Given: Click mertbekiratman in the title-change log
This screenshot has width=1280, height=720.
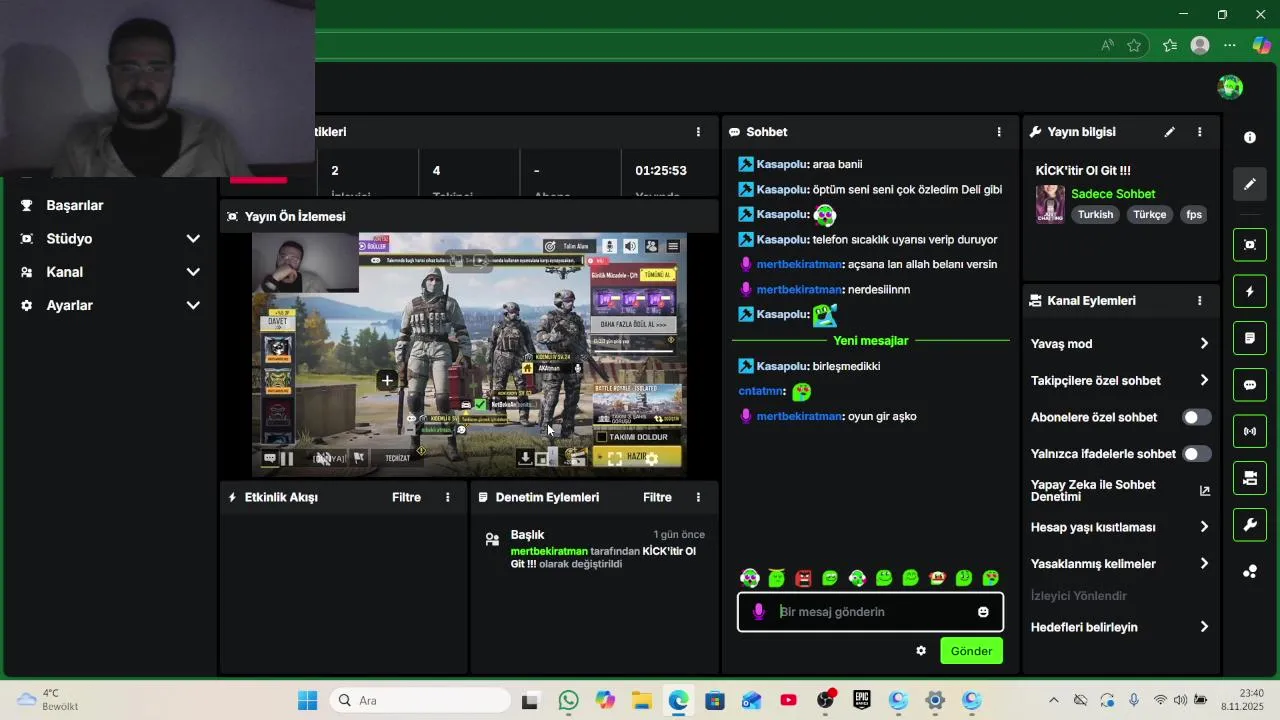Looking at the screenshot, I should 549,551.
